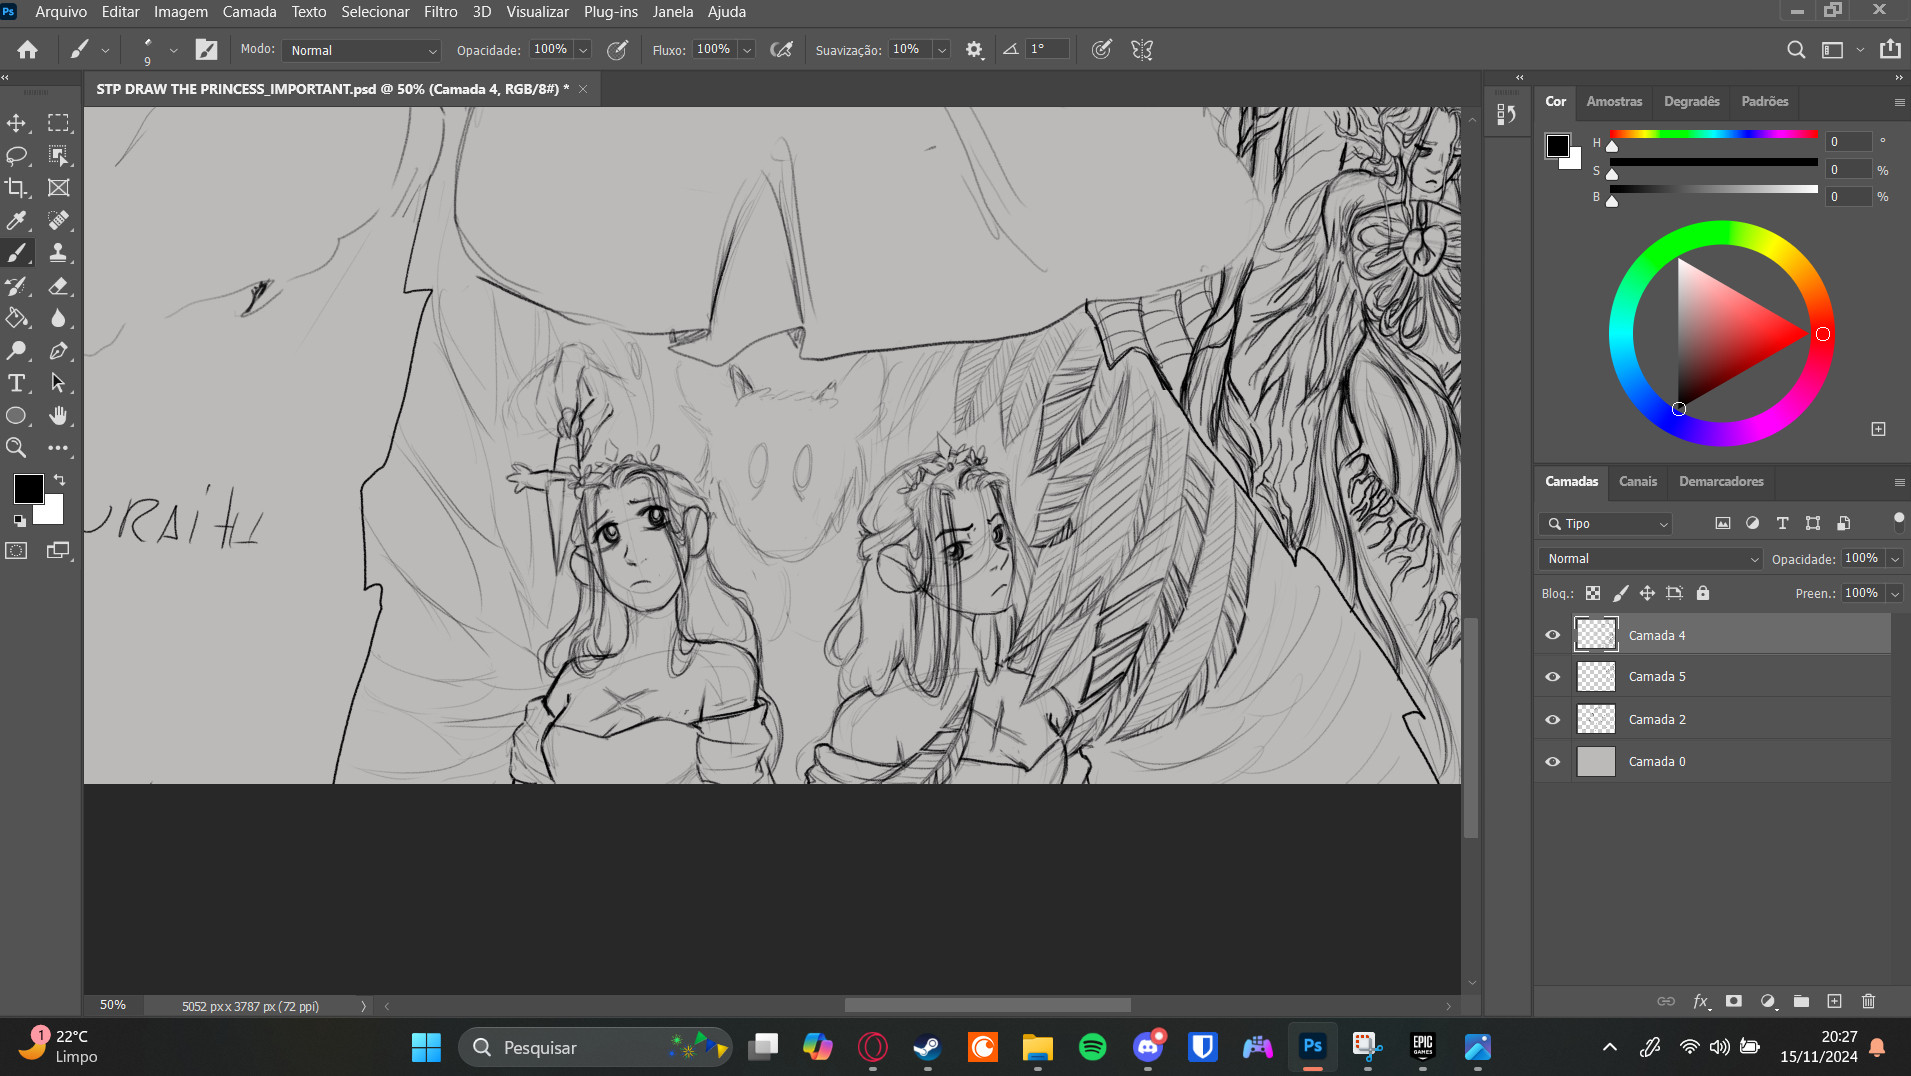Open Windows Search box Pesquisar
1911x1076 pixels.
pyautogui.click(x=596, y=1047)
